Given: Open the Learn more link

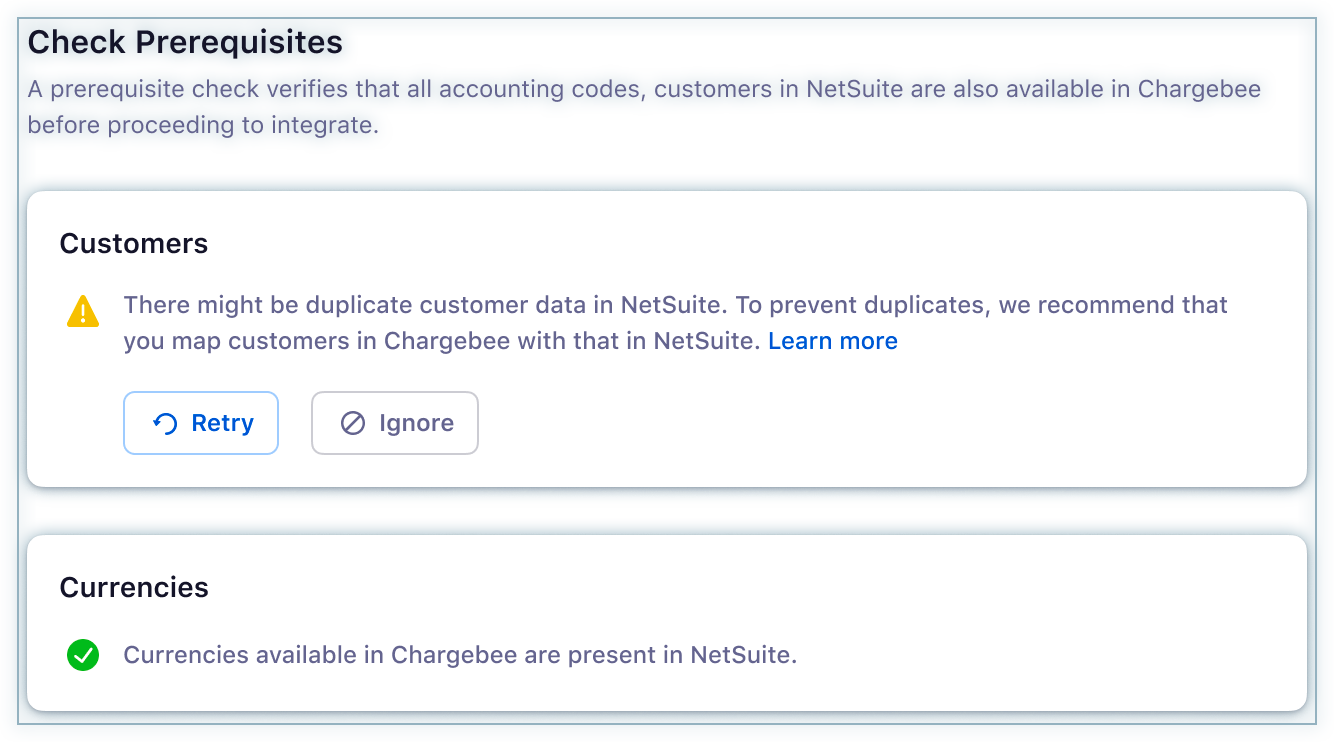Looking at the screenshot, I should point(832,341).
